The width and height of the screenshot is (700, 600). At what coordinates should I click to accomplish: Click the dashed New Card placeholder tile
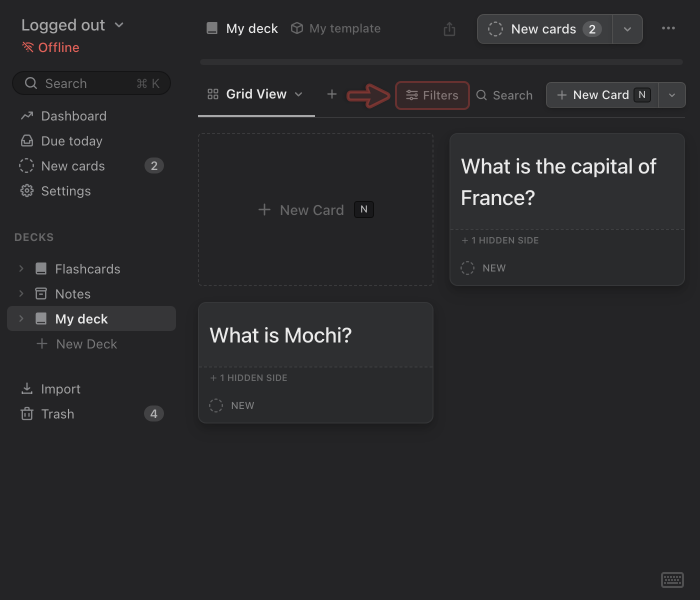315,210
